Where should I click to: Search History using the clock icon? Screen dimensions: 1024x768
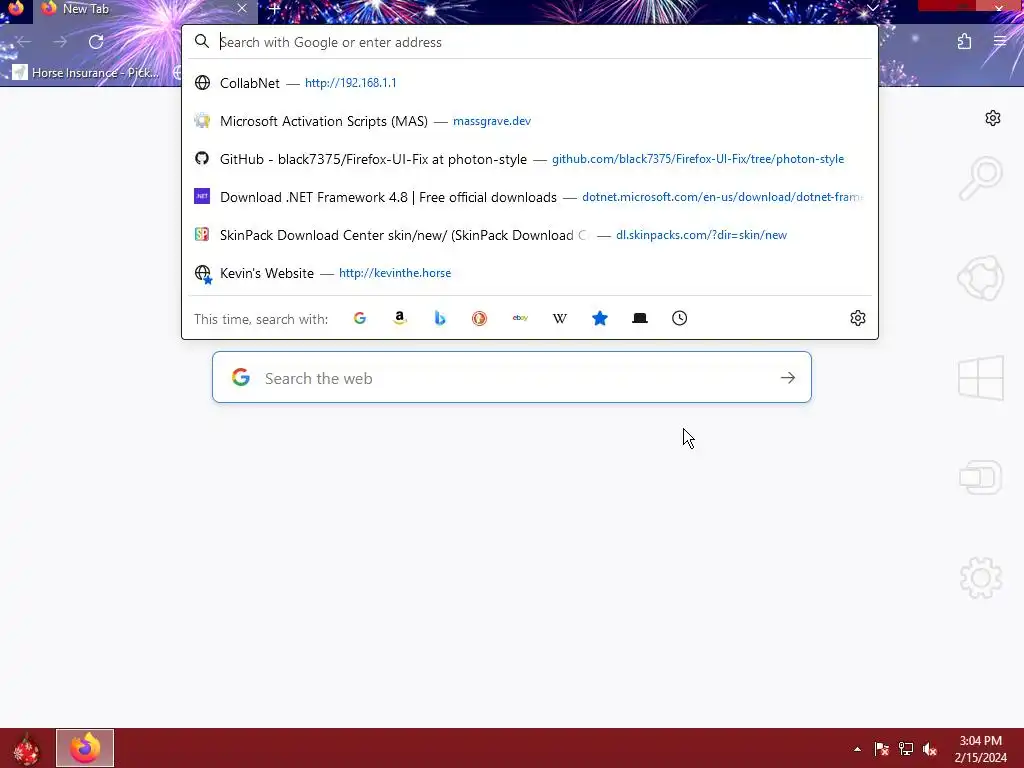click(679, 318)
